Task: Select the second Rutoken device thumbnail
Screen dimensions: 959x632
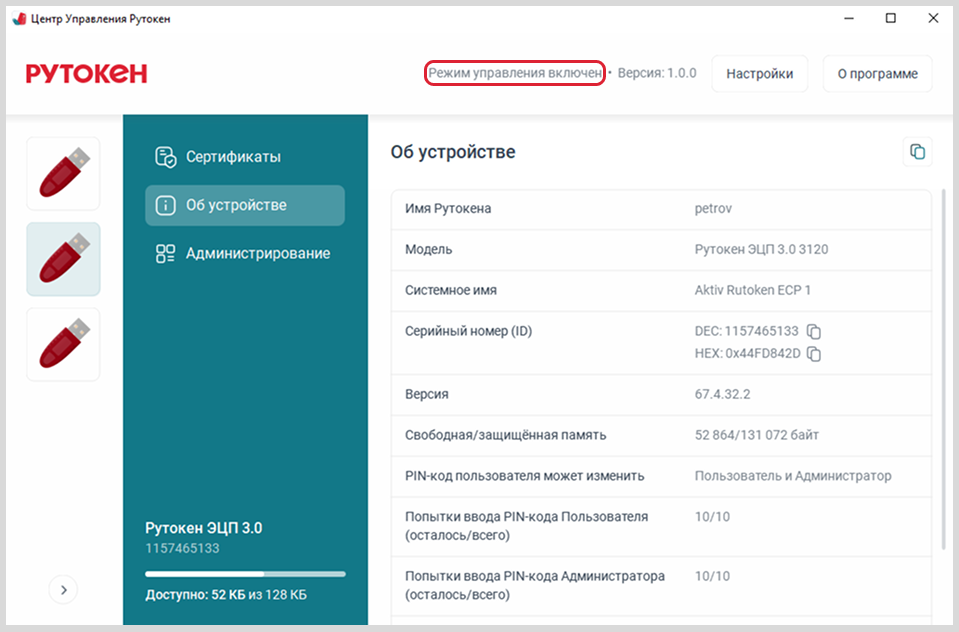Action: point(63,259)
